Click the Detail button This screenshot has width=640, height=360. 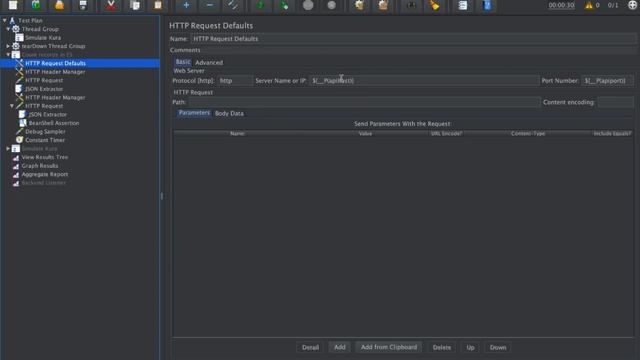click(x=310, y=347)
